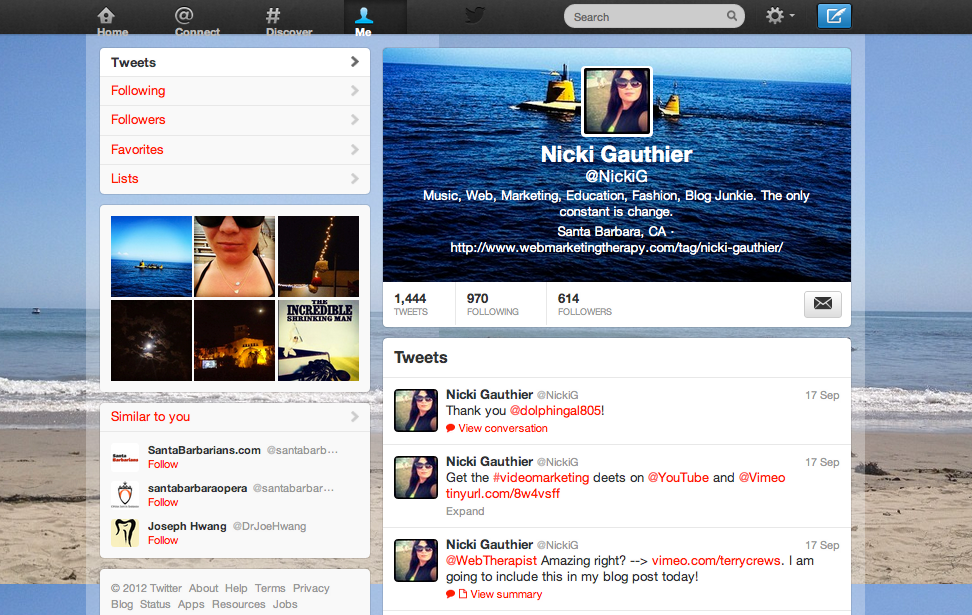972x615 pixels.
Task: Open the Resources footer link
Action: coord(239,604)
